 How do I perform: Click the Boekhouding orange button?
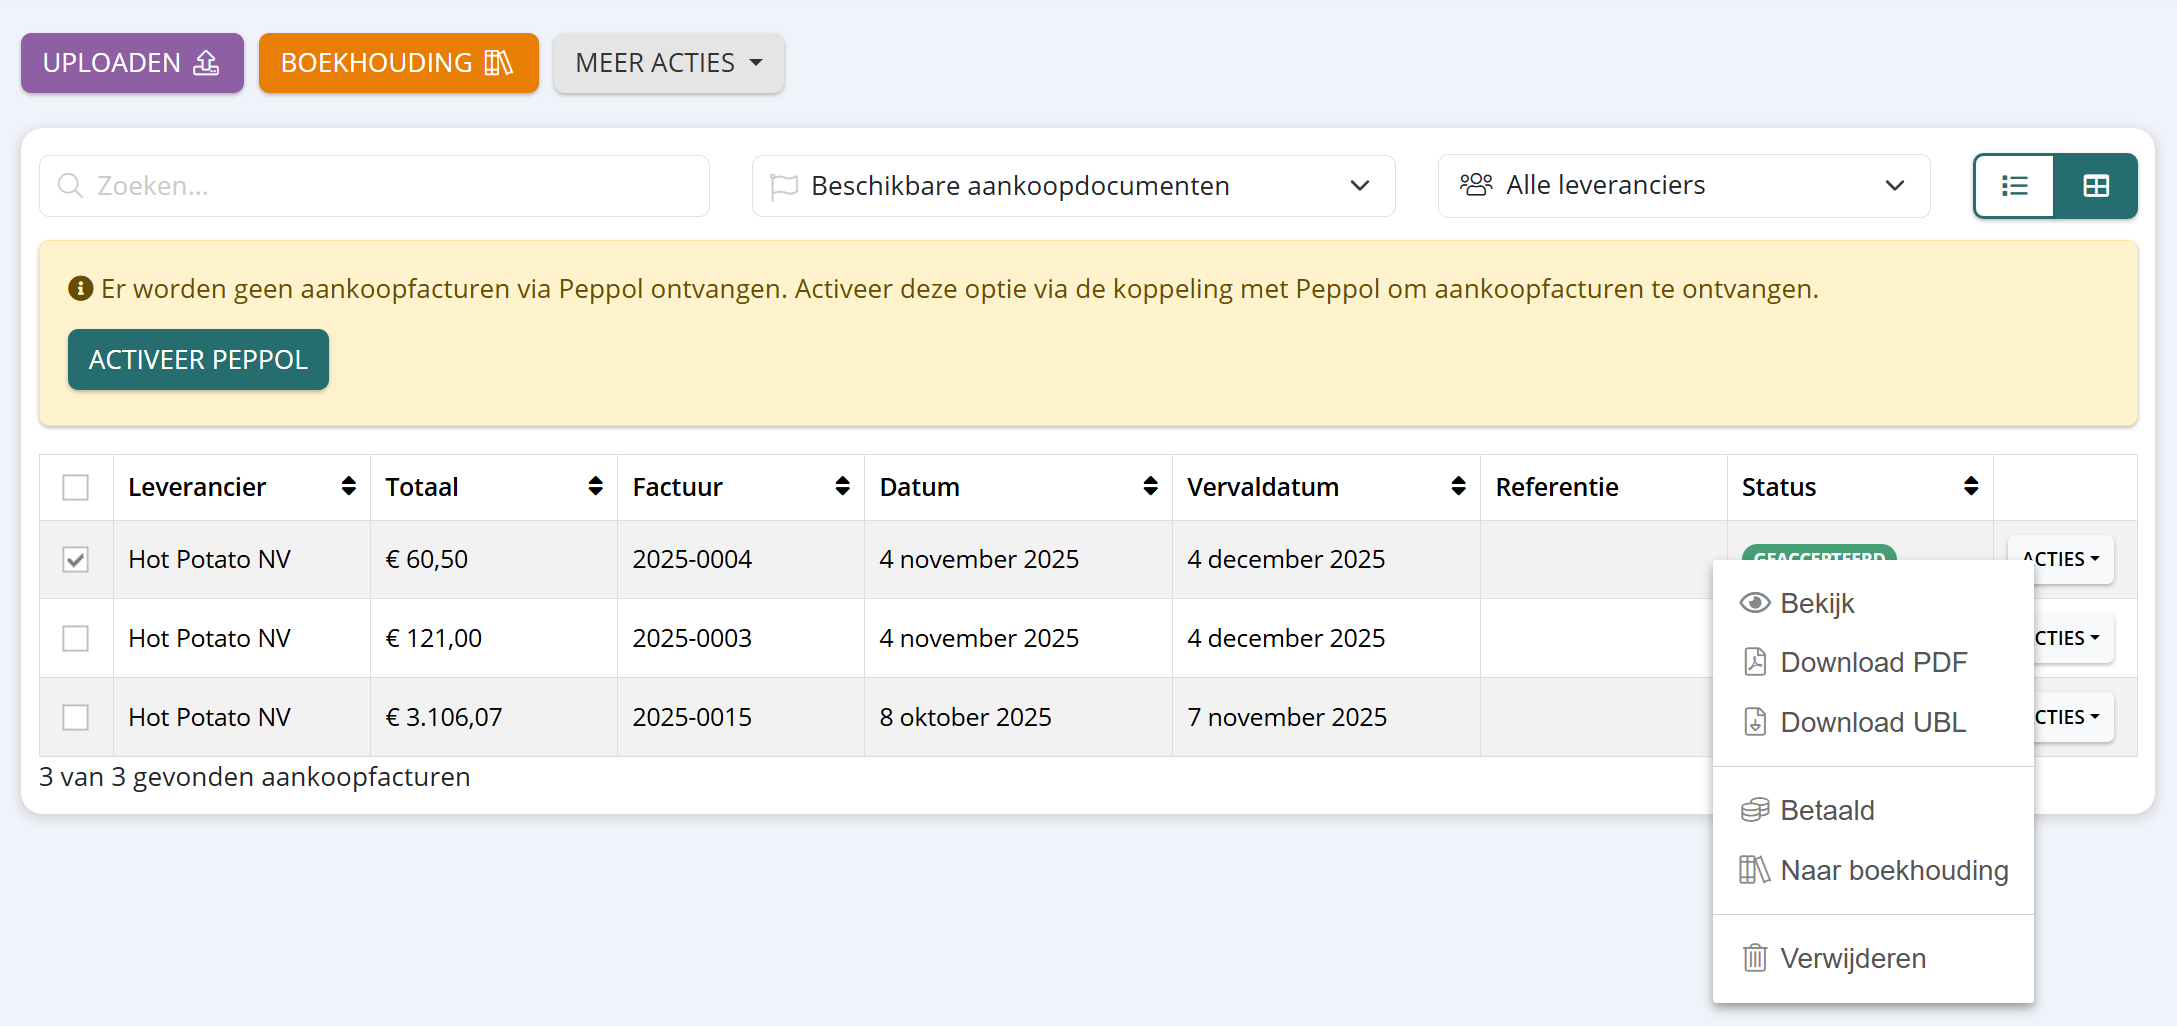pyautogui.click(x=398, y=63)
